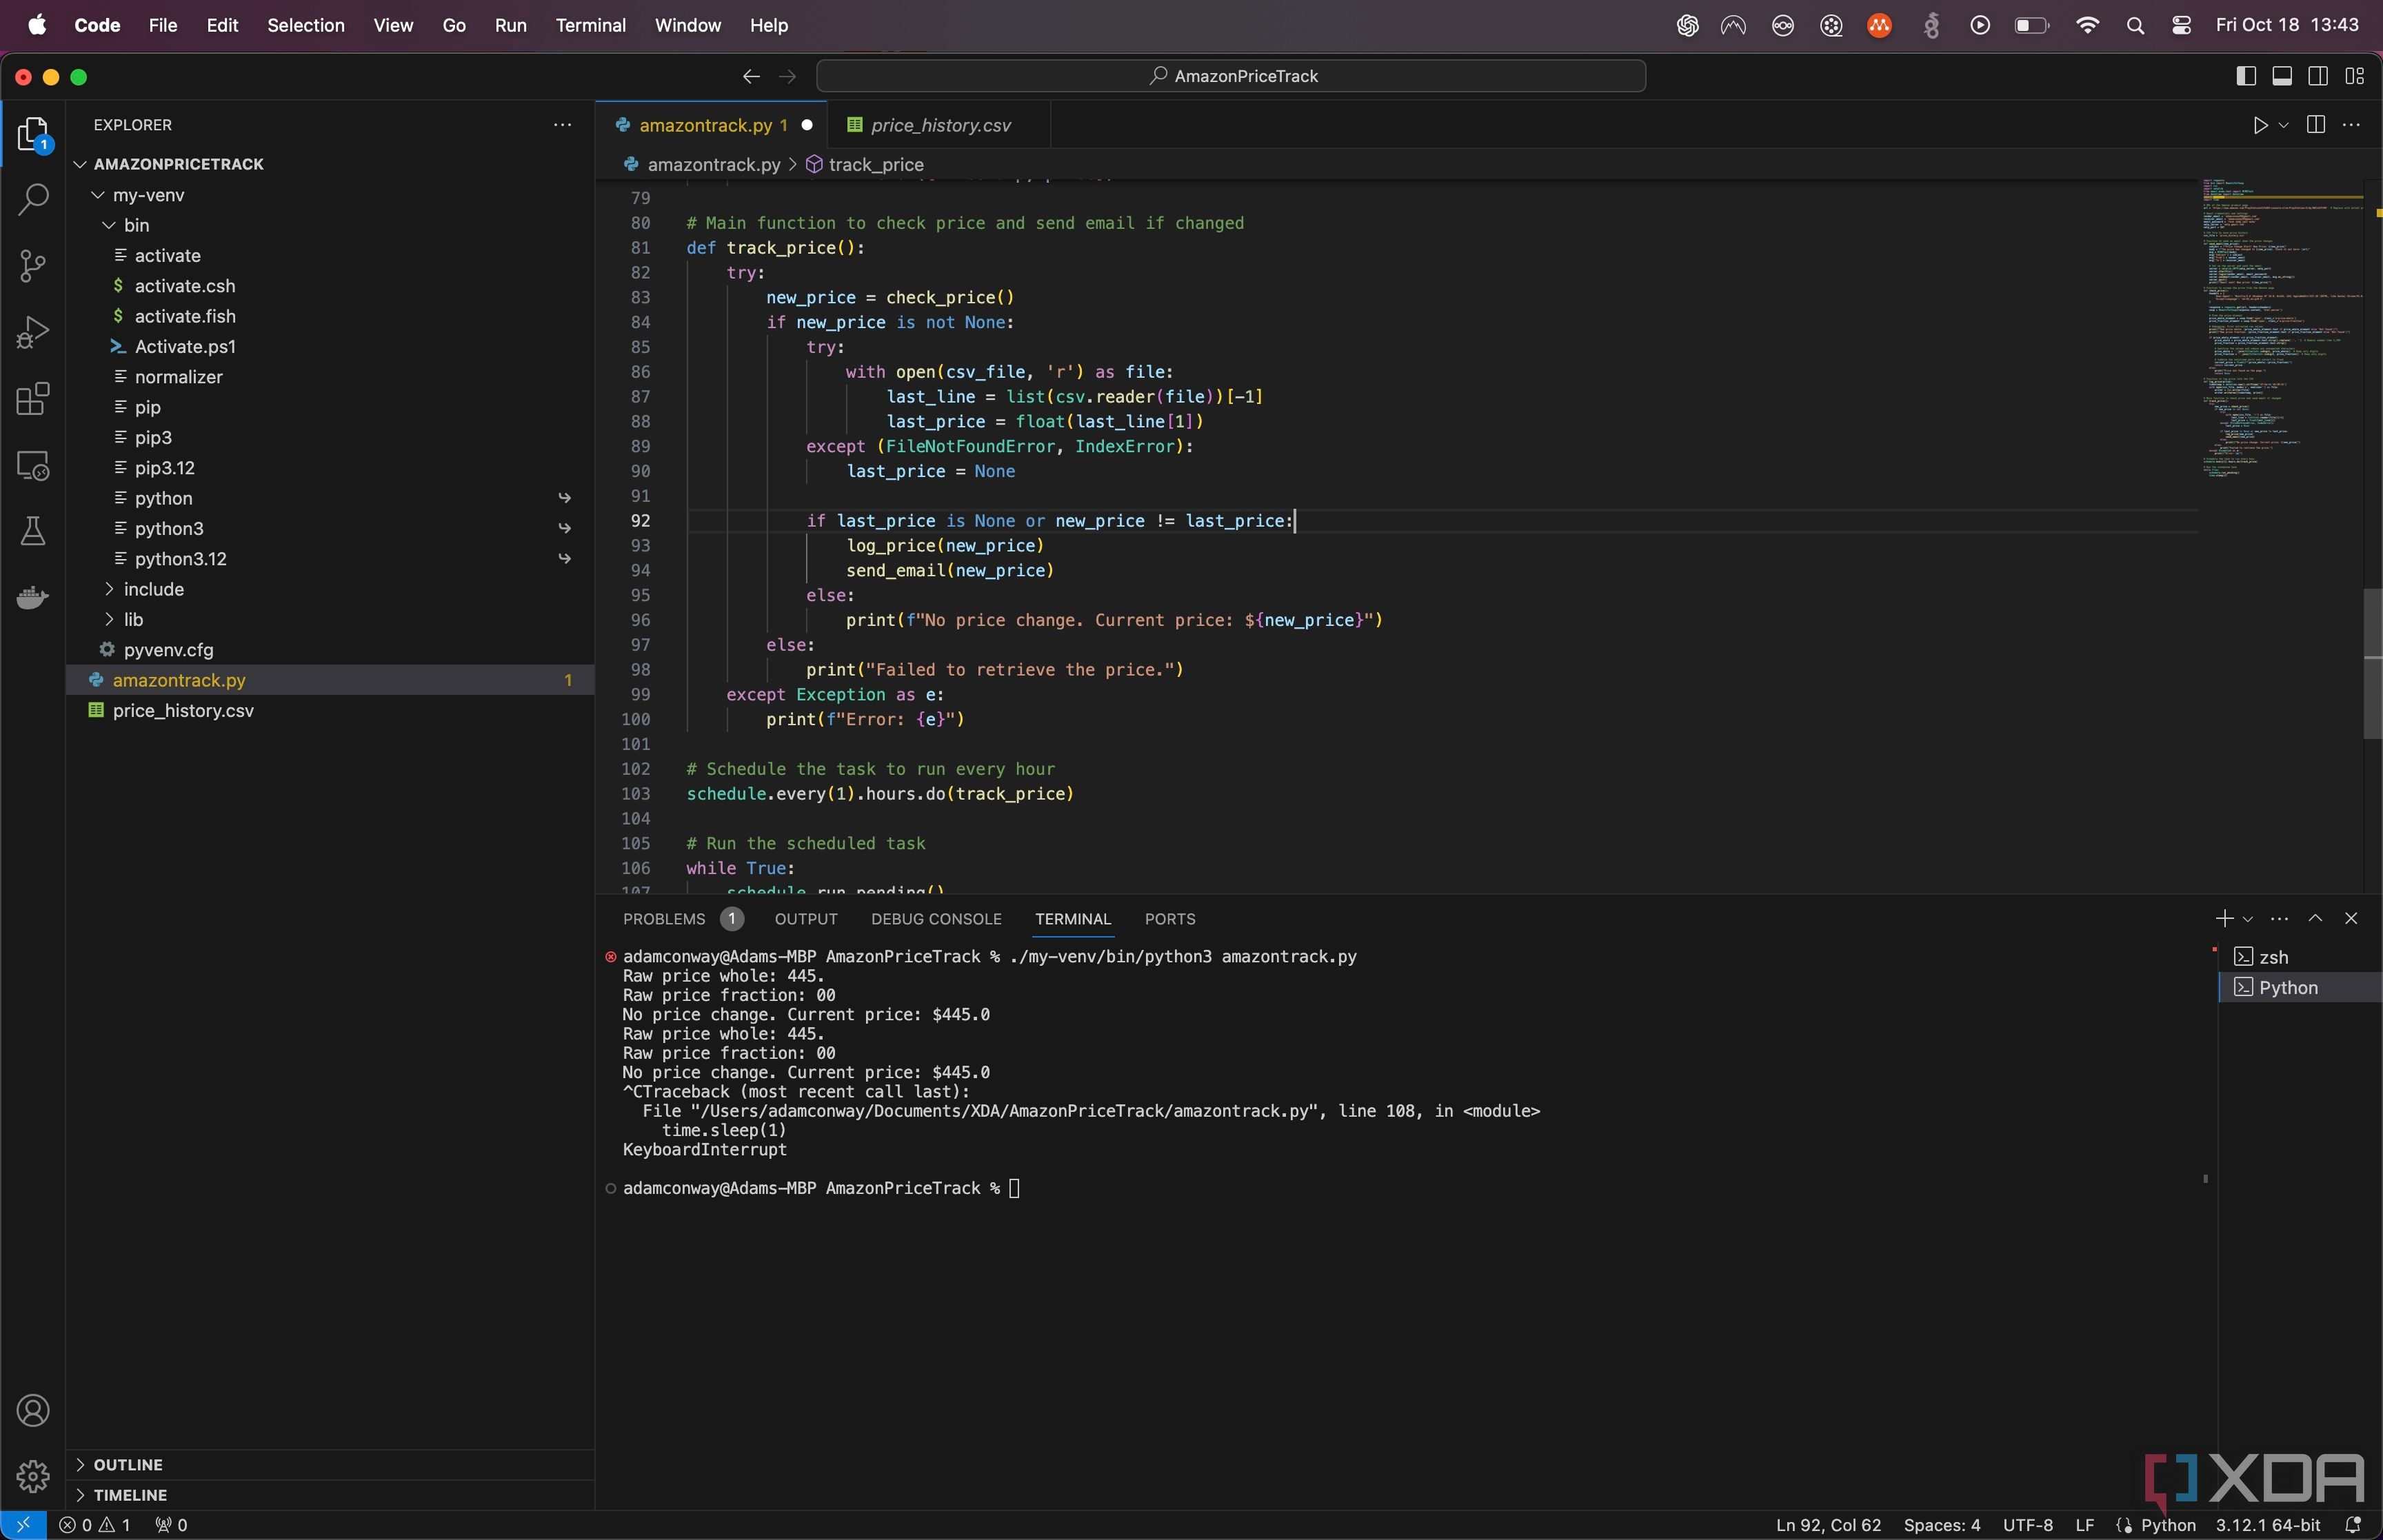Click the ports forwarded status item
Image resolution: width=2383 pixels, height=1540 pixels.
point(171,1525)
